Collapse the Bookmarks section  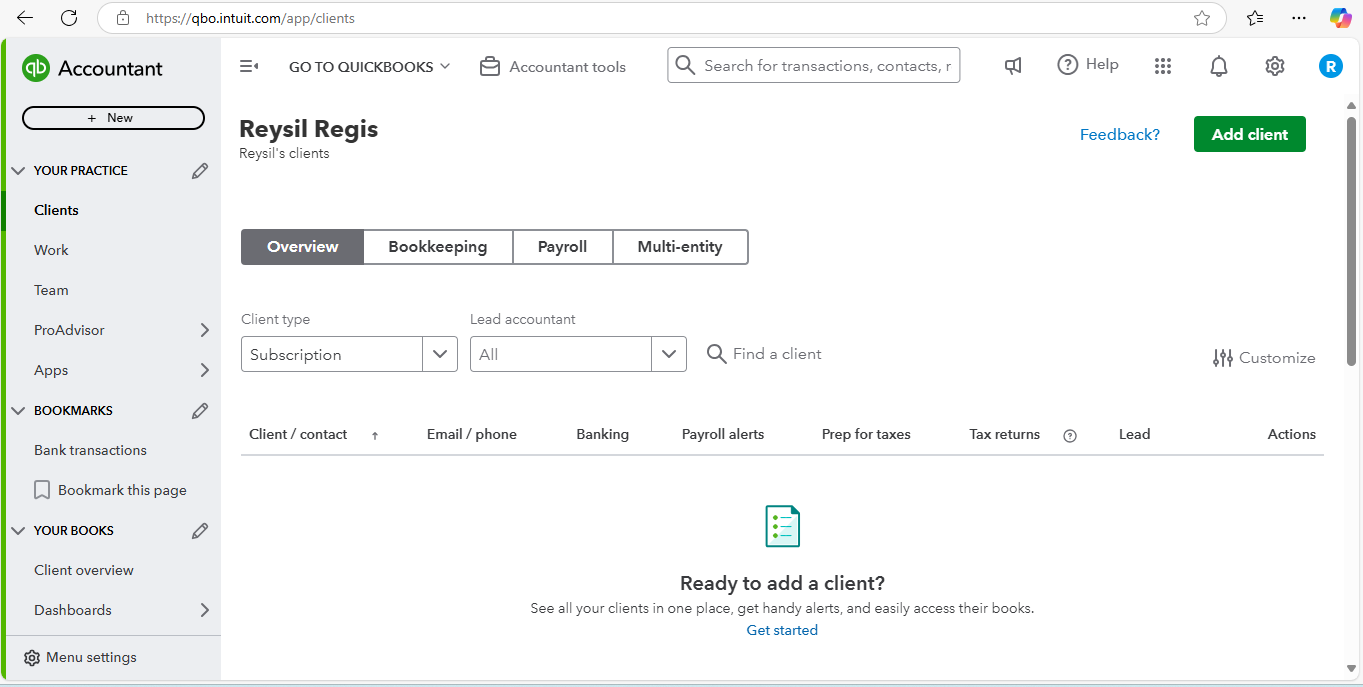pyautogui.click(x=18, y=411)
